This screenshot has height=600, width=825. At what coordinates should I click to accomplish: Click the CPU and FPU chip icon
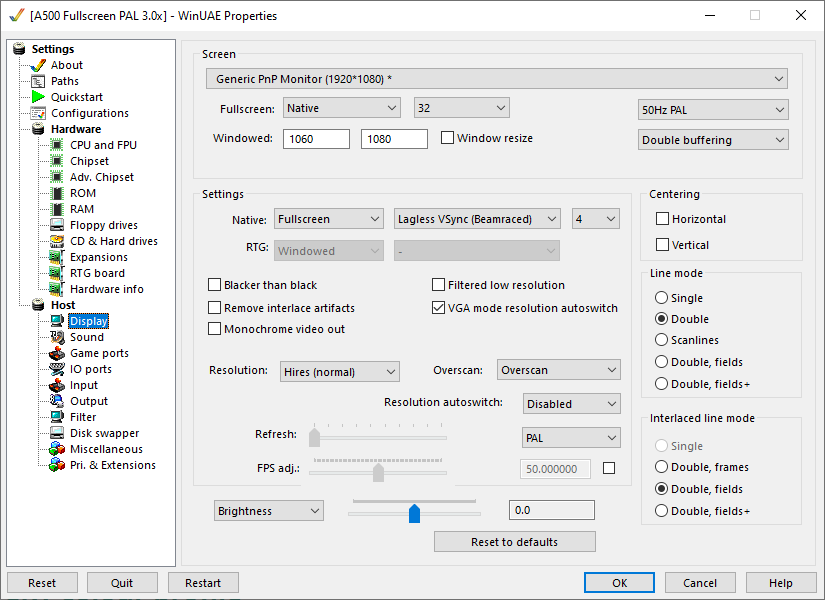click(57, 145)
